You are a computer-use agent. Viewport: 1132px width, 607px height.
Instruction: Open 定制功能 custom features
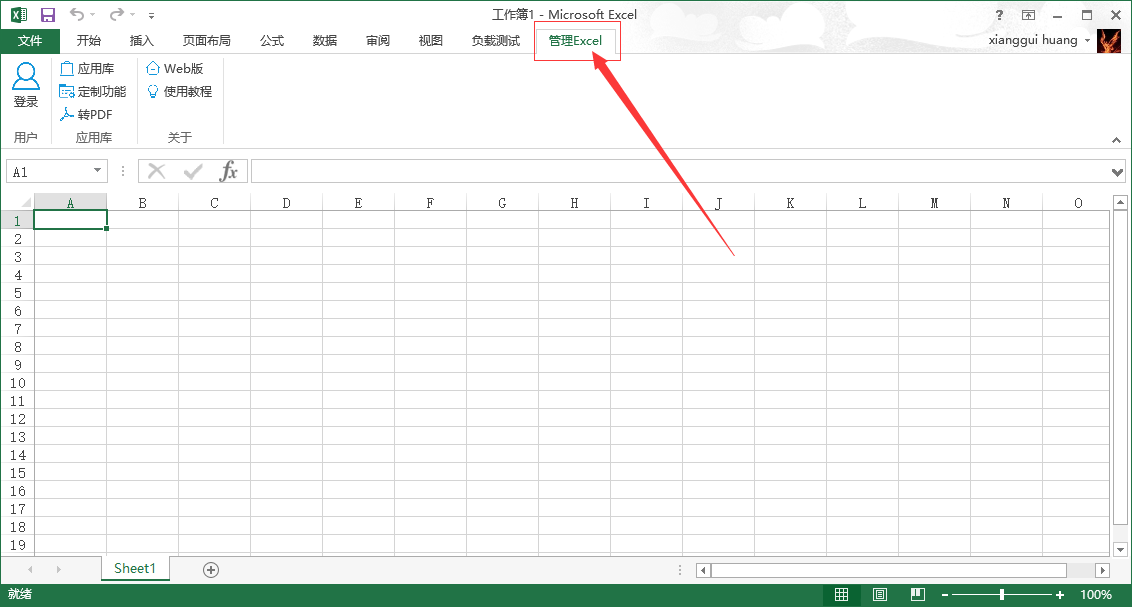(92, 92)
